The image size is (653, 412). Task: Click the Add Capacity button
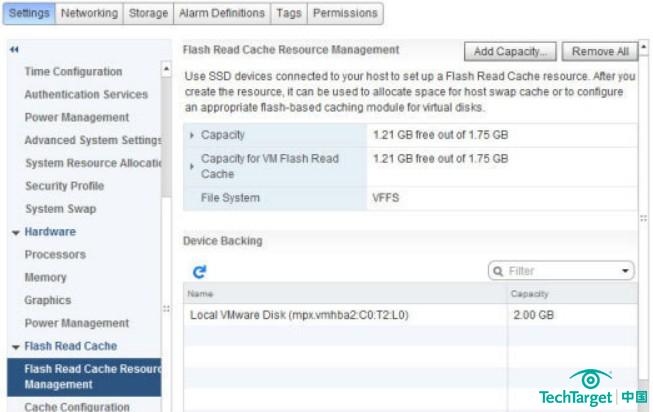[x=510, y=52]
